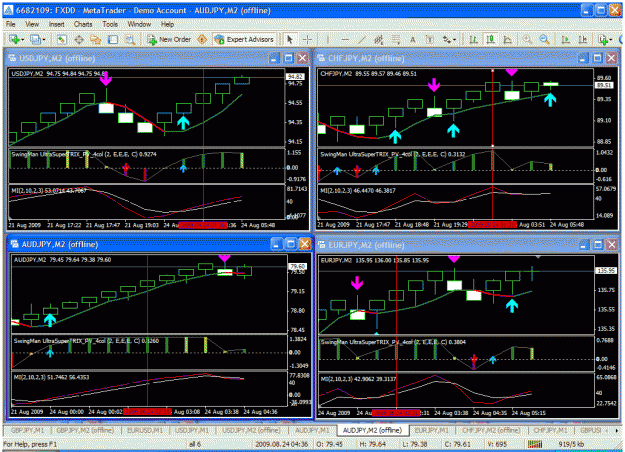Select the Text Label 'T' tool

pos(430,39)
